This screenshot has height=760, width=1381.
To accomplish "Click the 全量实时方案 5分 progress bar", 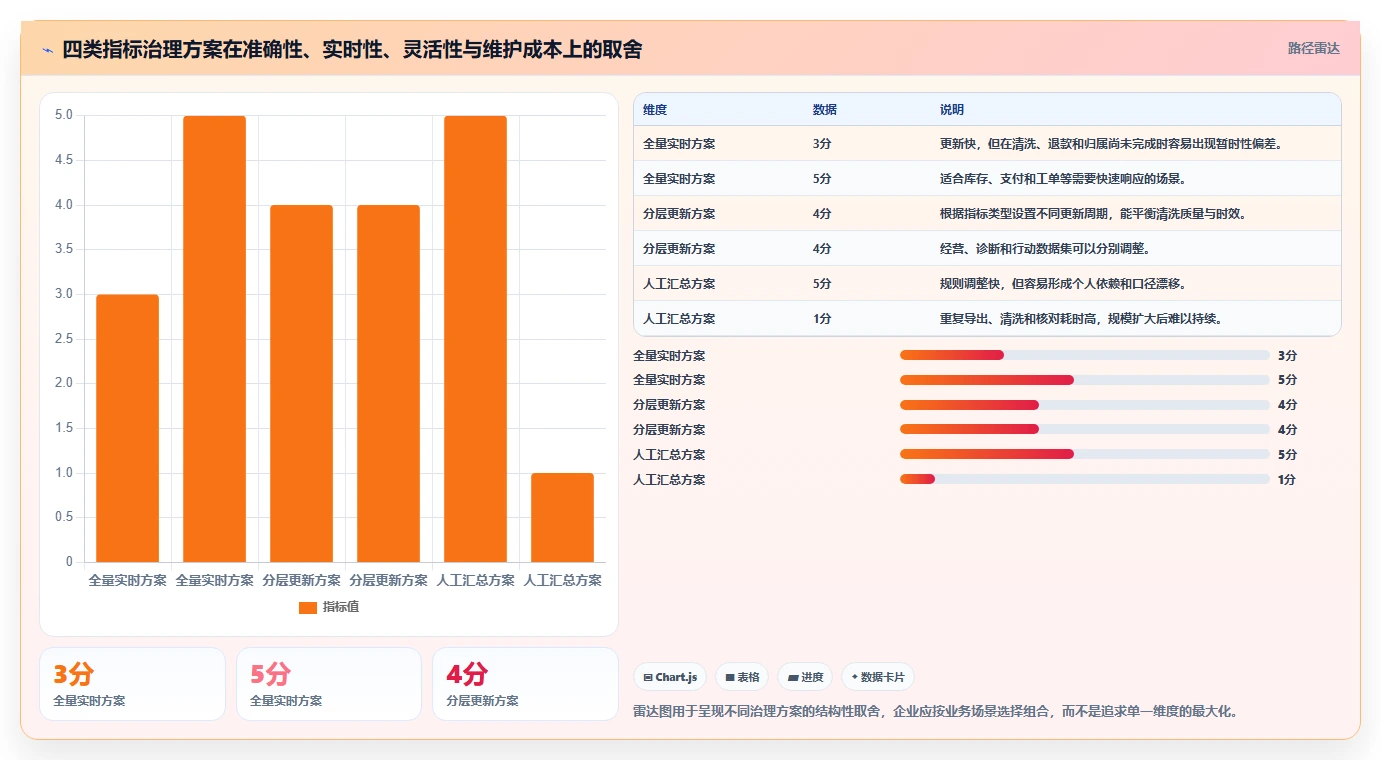I will [1084, 380].
